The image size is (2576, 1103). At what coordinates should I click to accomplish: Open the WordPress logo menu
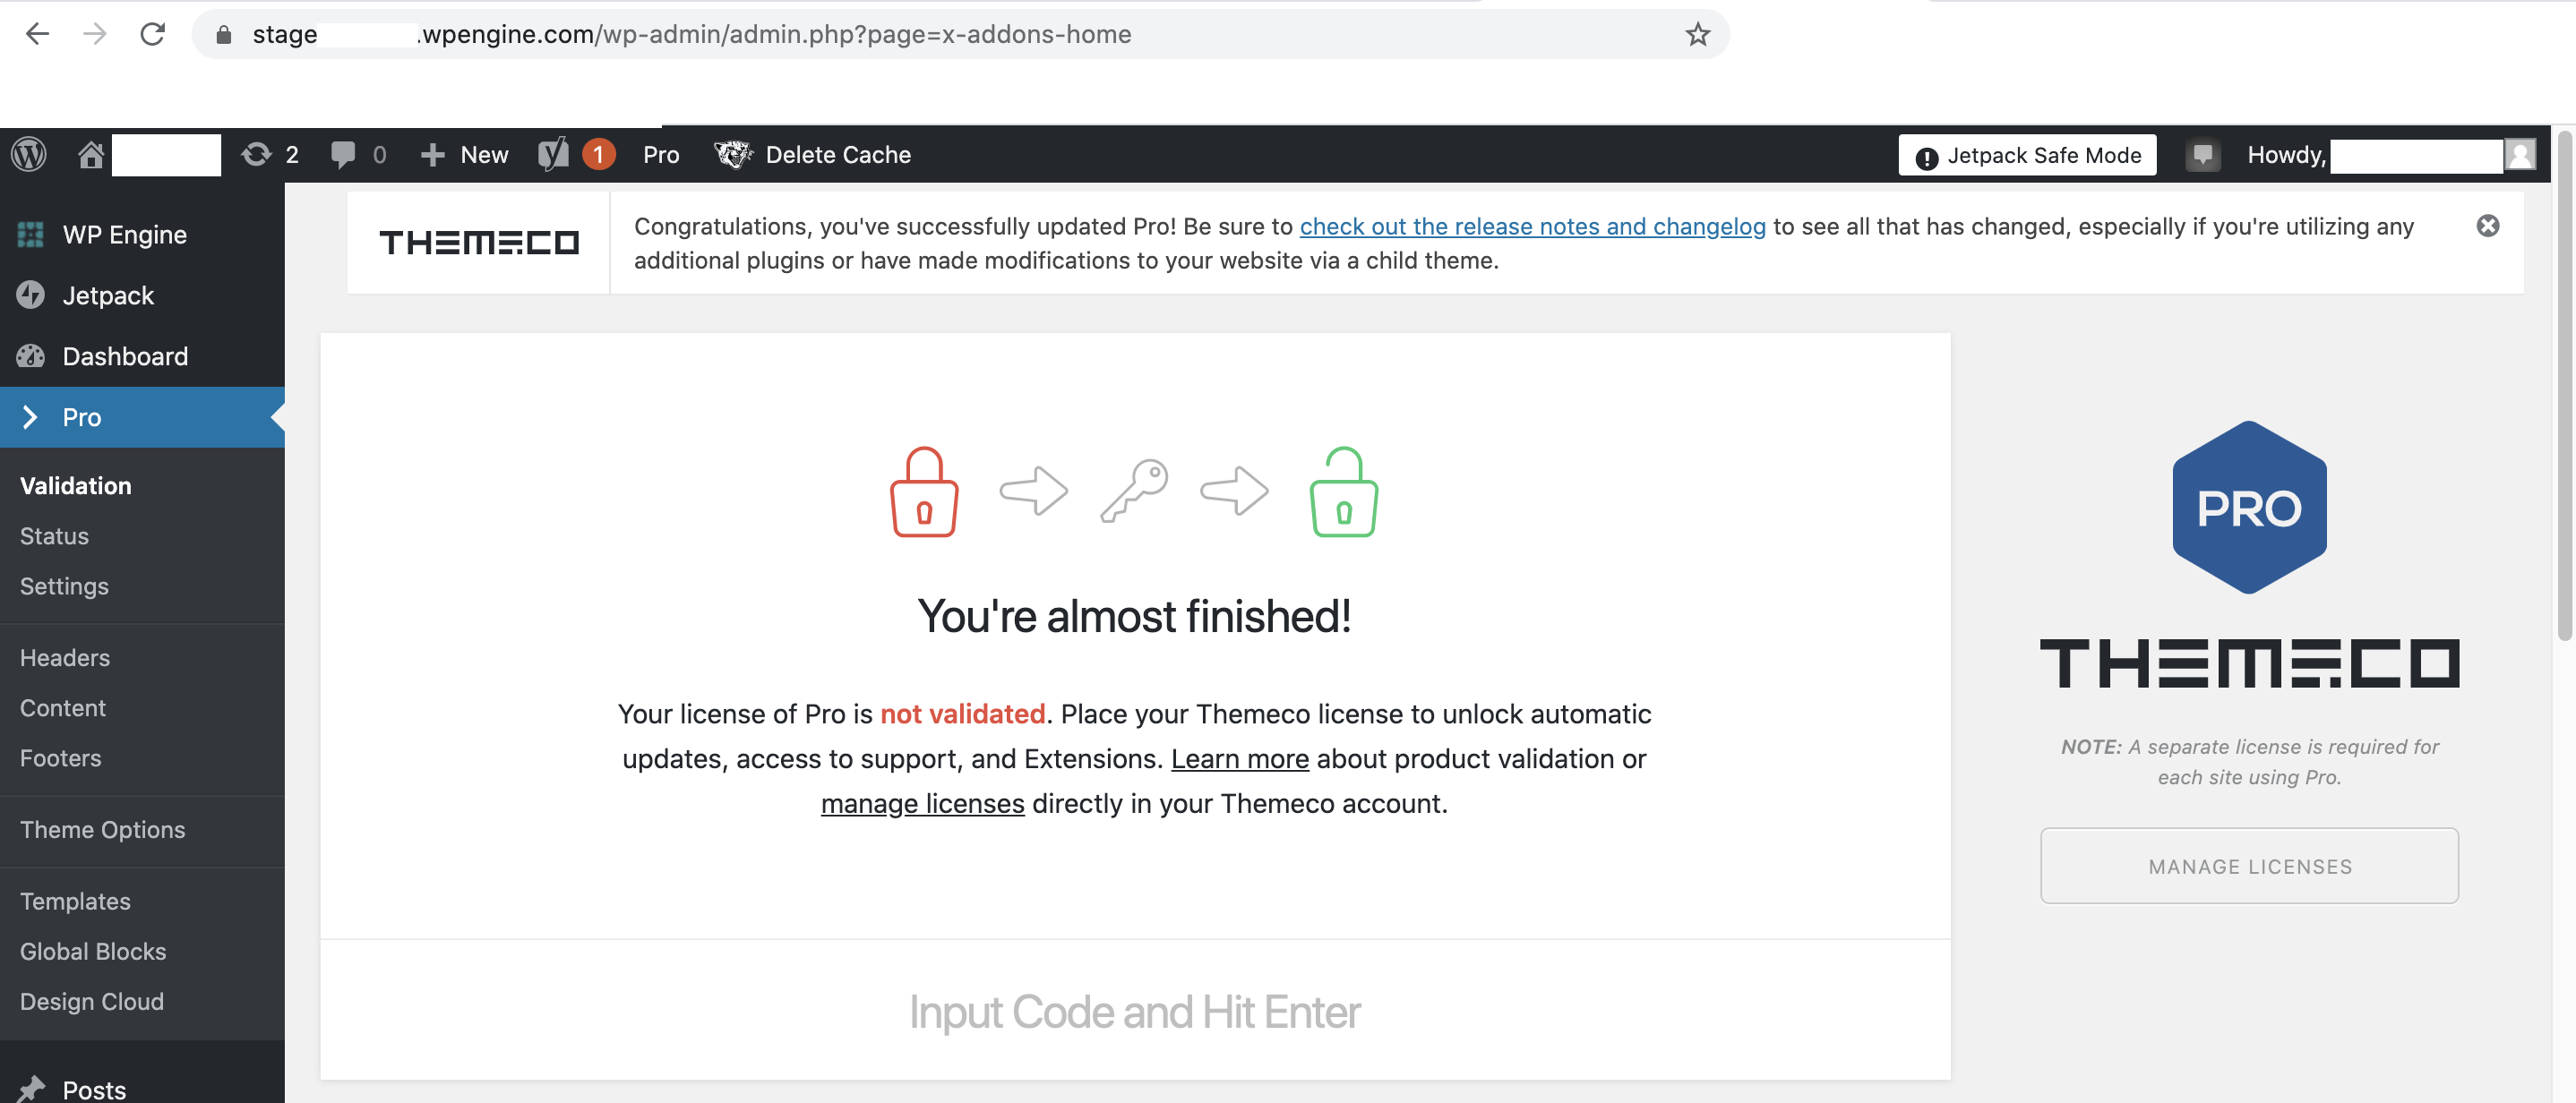[x=29, y=154]
